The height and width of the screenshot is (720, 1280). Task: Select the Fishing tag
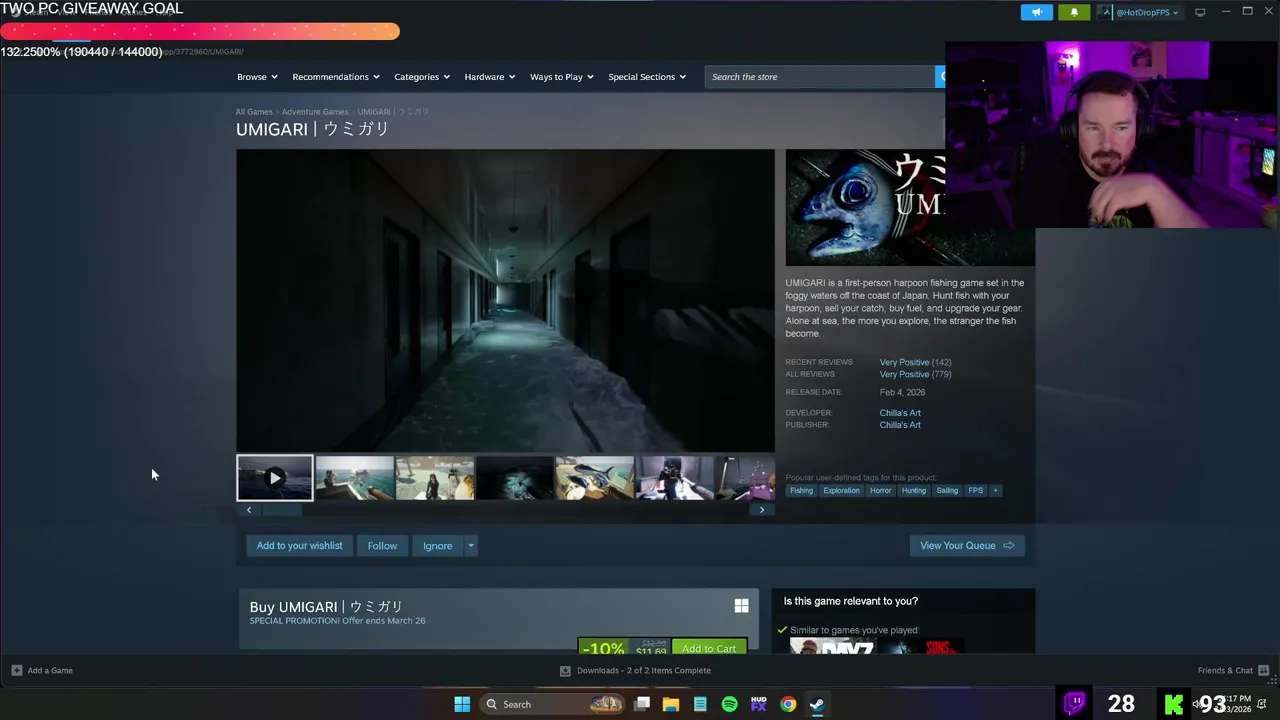point(802,490)
